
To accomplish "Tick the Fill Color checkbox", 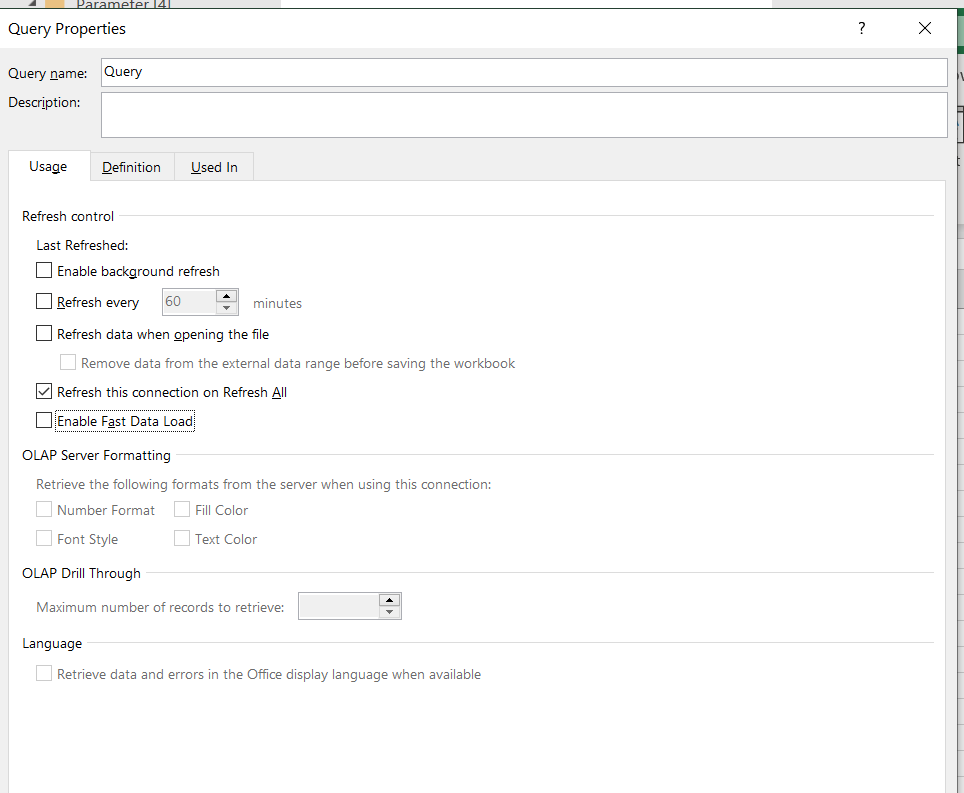I will (x=182, y=510).
